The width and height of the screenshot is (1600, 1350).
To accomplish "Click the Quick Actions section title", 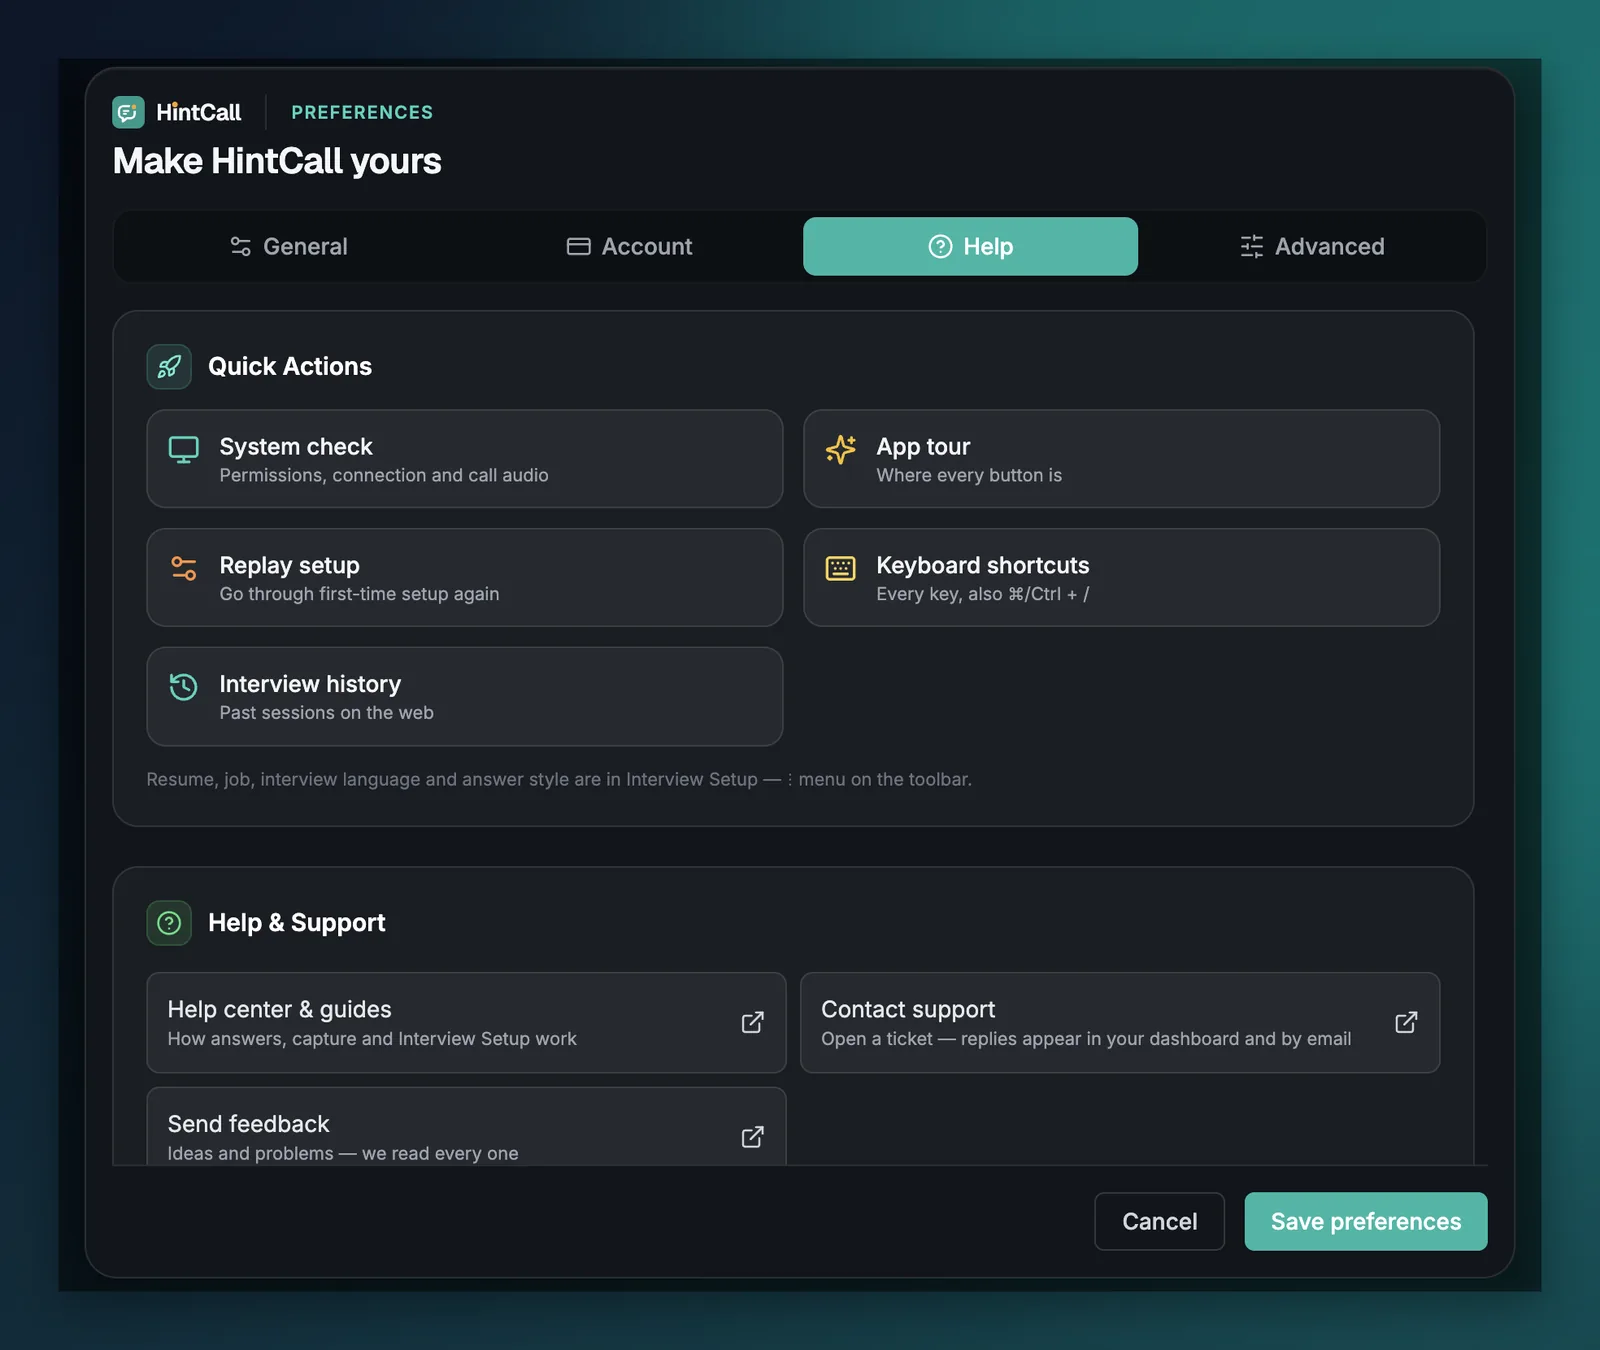I will (x=290, y=366).
